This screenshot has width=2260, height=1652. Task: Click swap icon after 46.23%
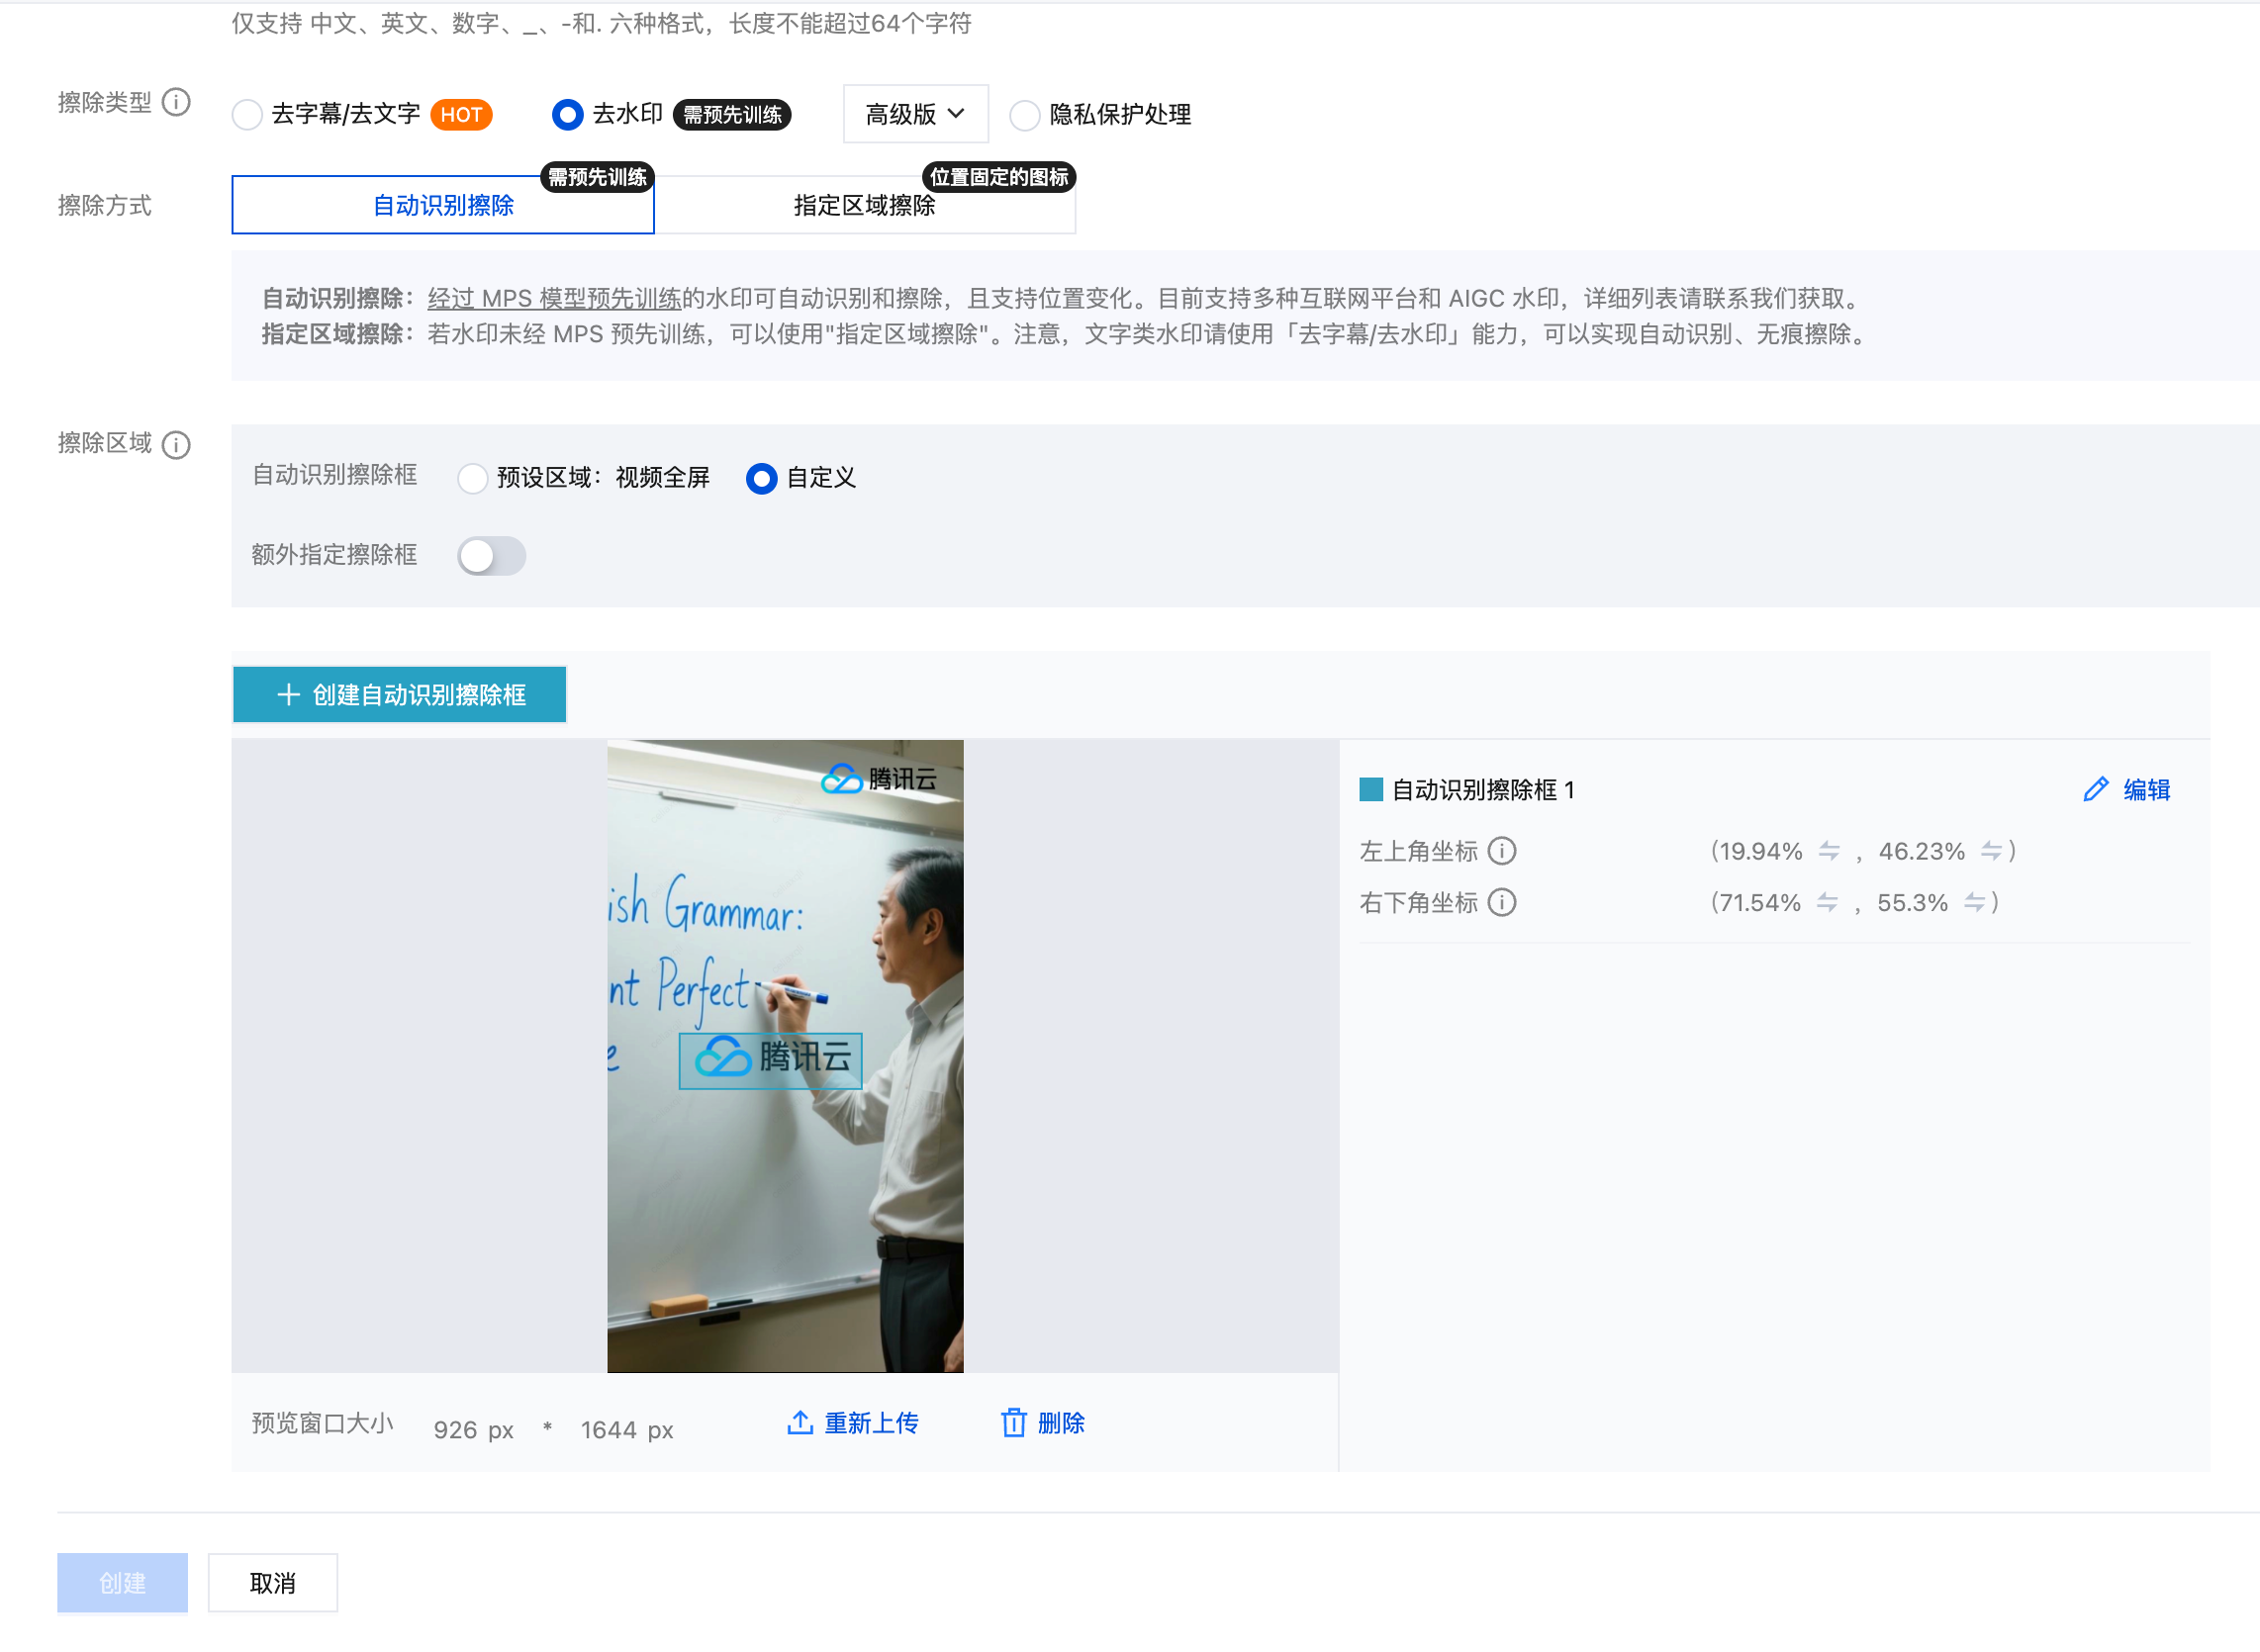1991,851
